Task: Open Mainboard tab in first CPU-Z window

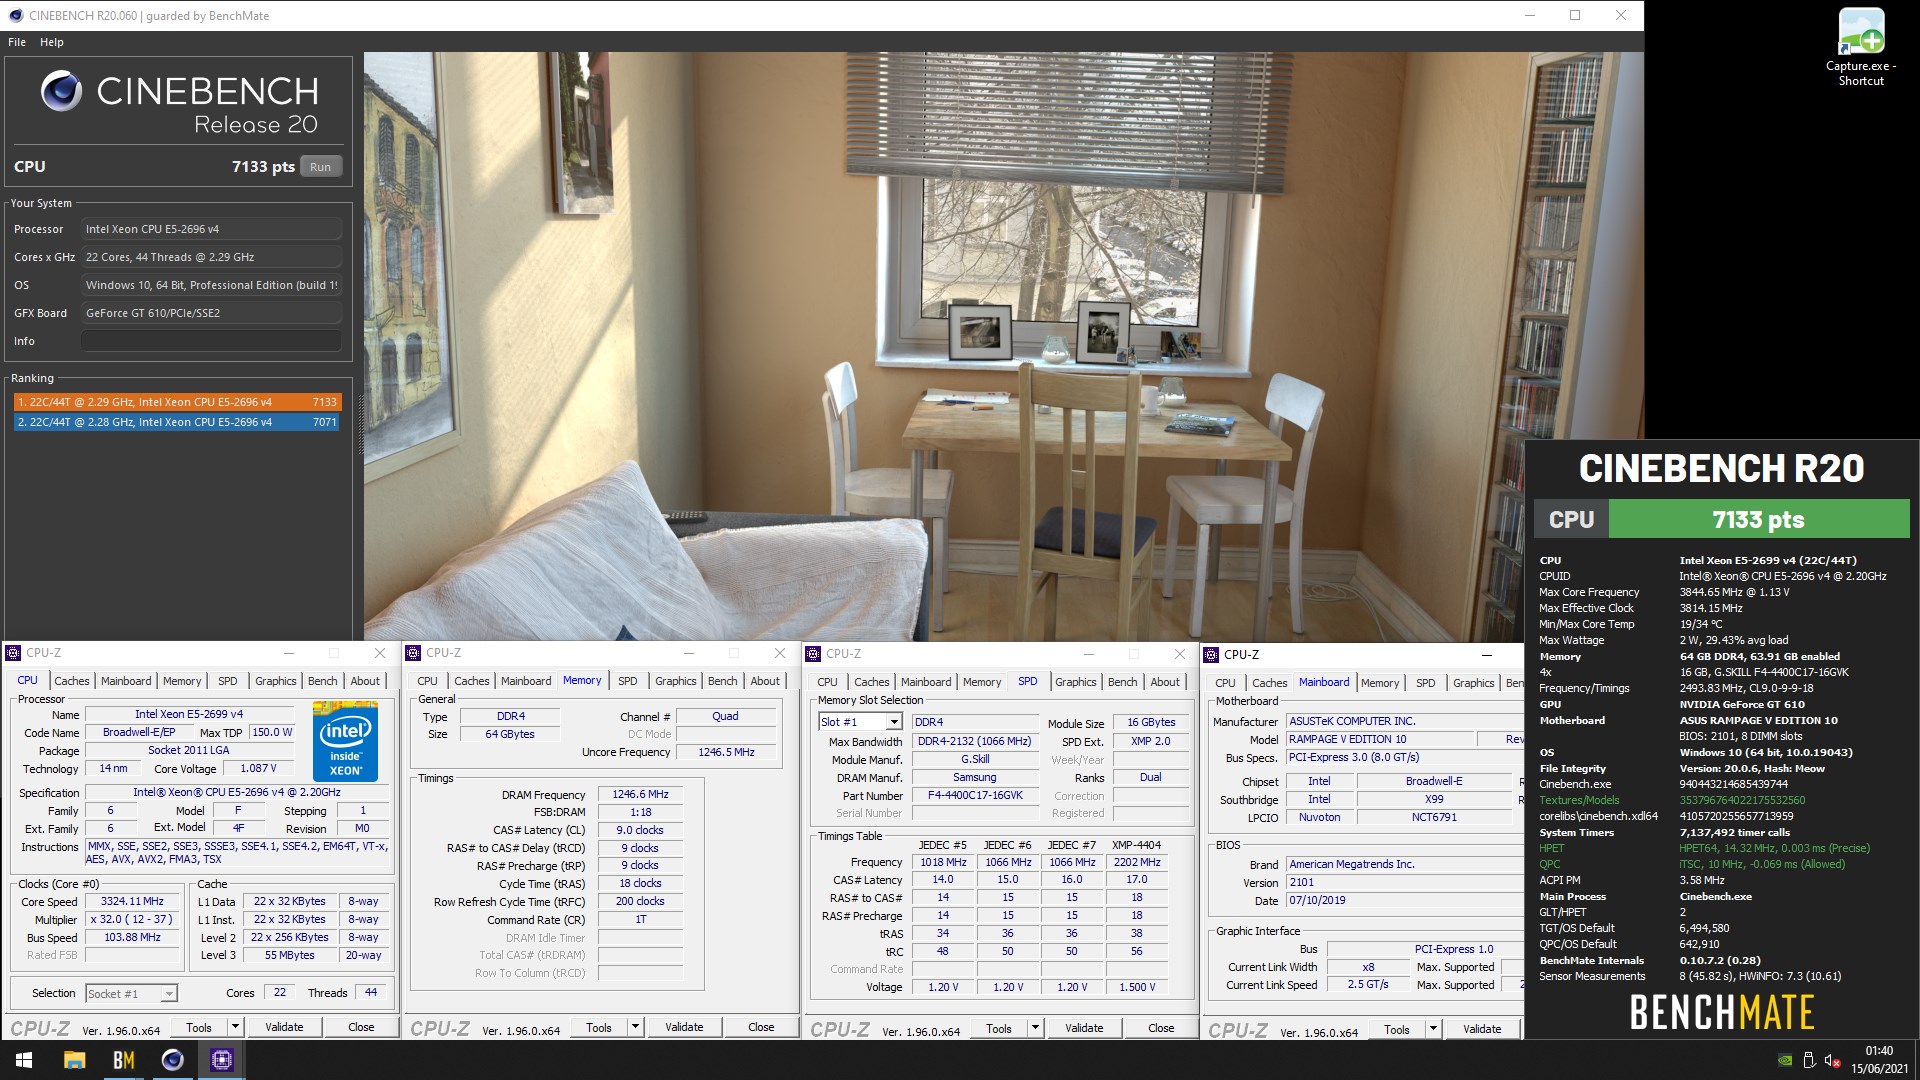Action: pos(126,681)
